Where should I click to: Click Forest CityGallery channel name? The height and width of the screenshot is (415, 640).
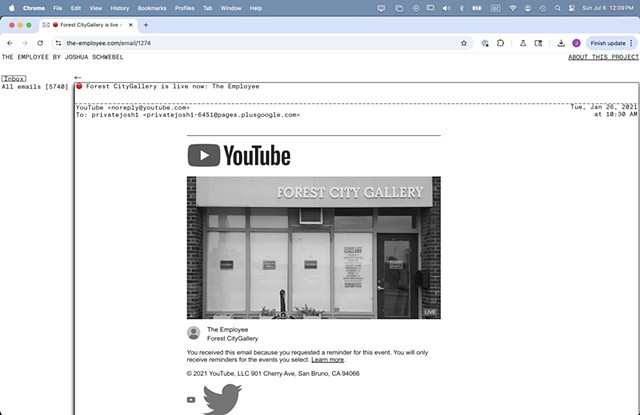(232, 338)
